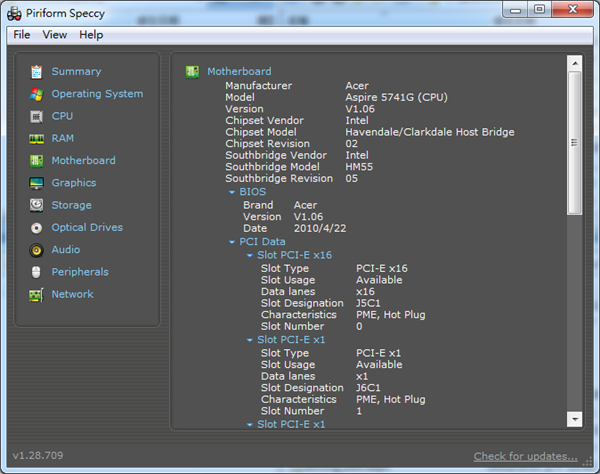Open the View menu
Image resolution: width=600 pixels, height=474 pixels.
tap(55, 35)
